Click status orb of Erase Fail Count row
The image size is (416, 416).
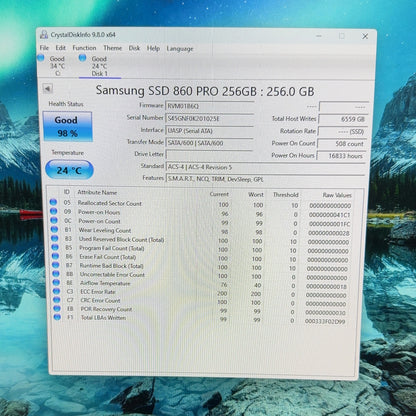(55, 256)
